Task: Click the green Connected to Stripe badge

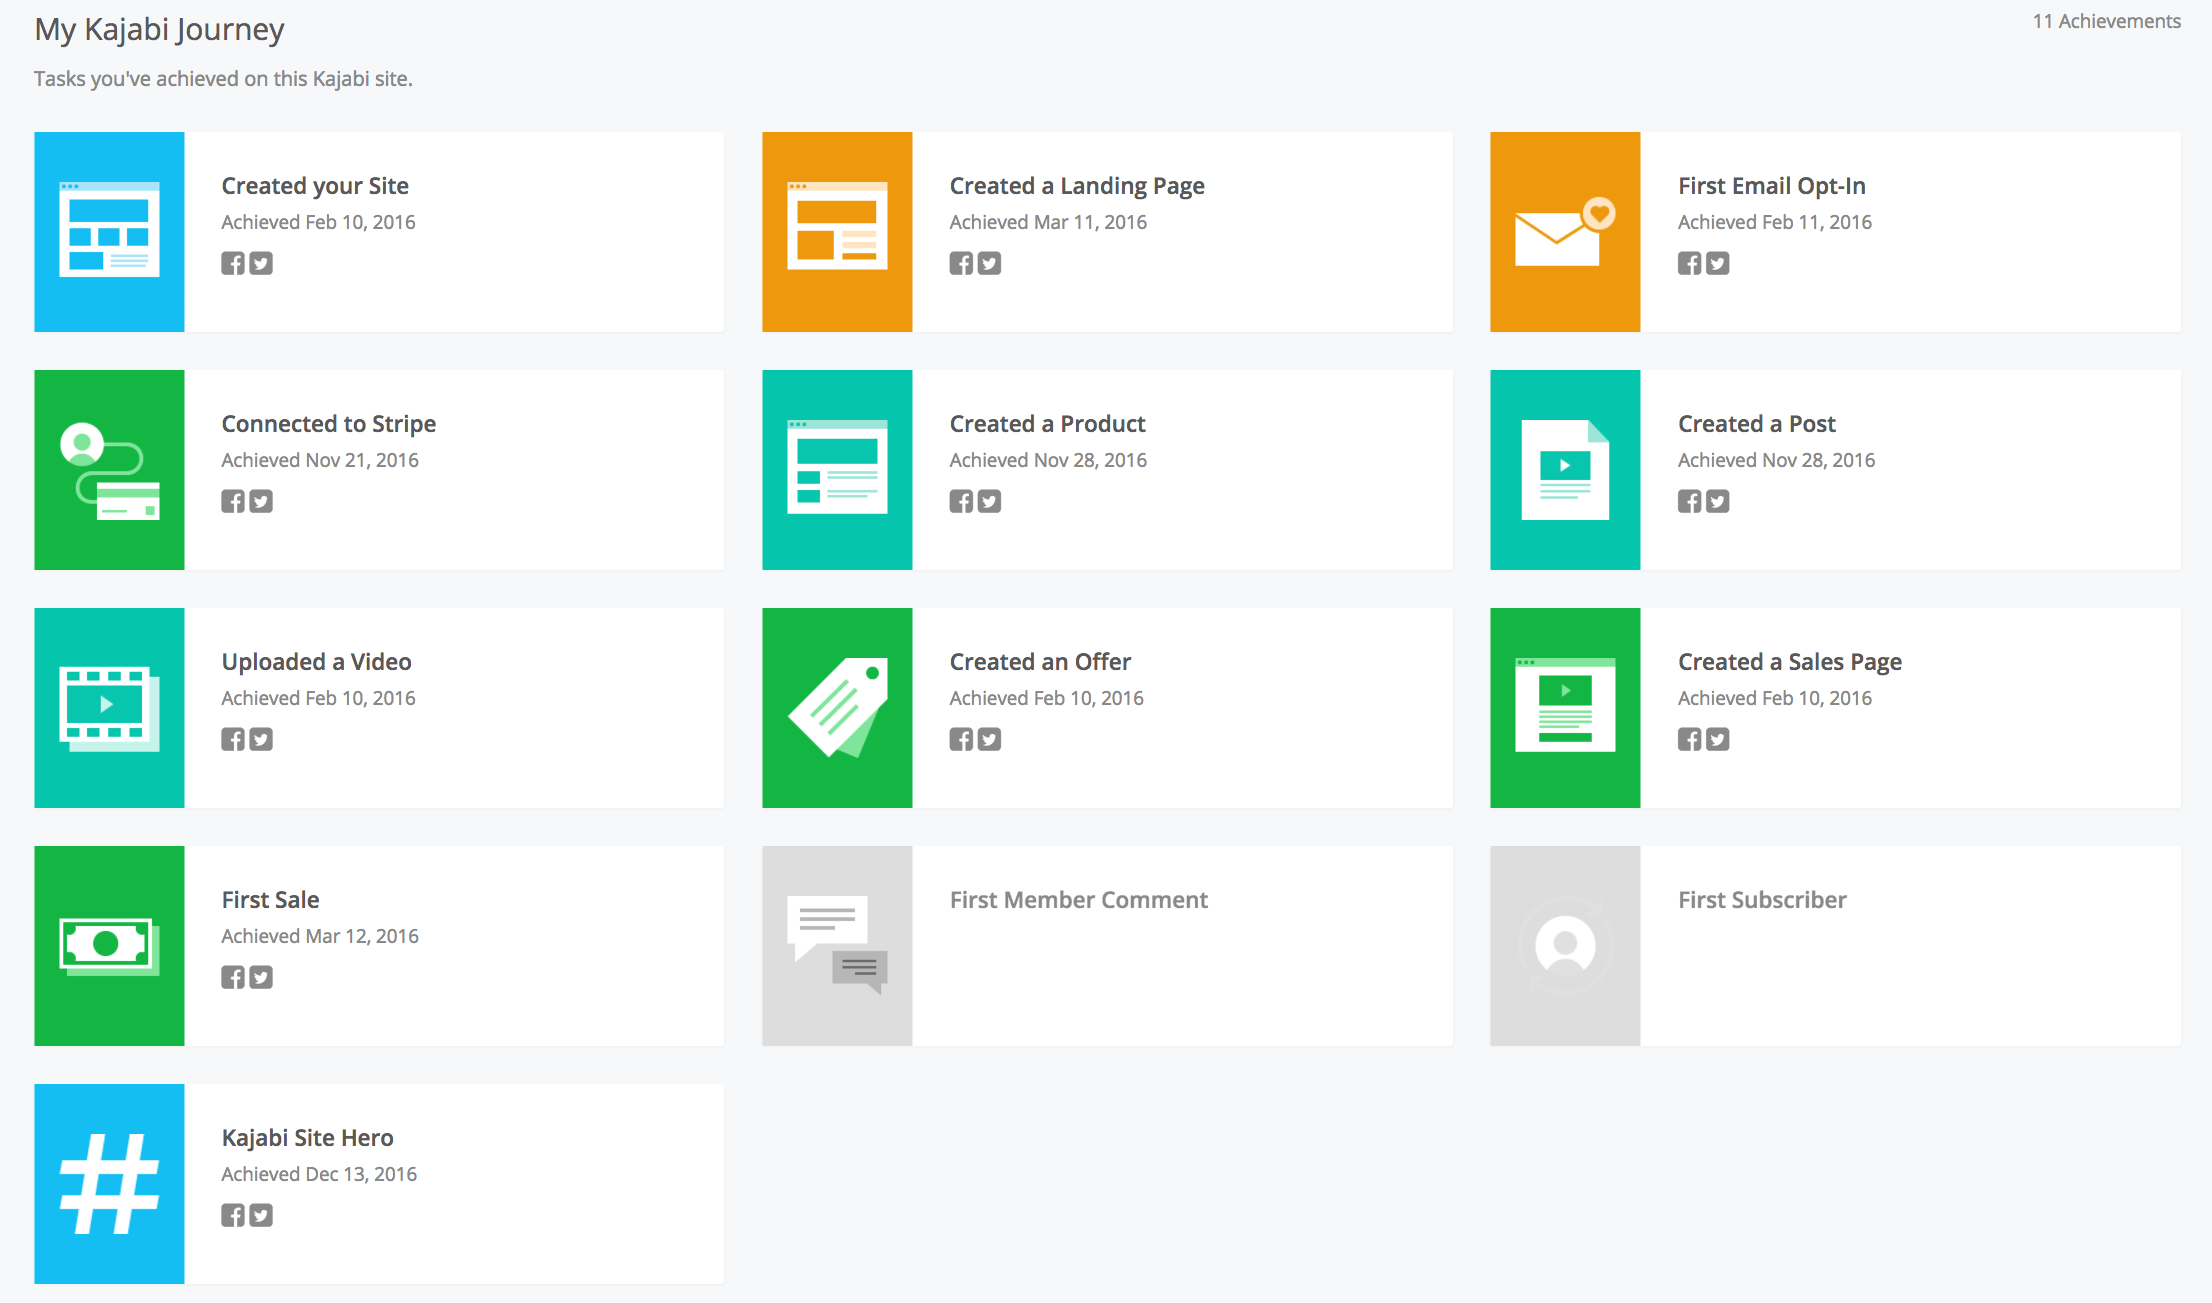Action: pos(109,470)
